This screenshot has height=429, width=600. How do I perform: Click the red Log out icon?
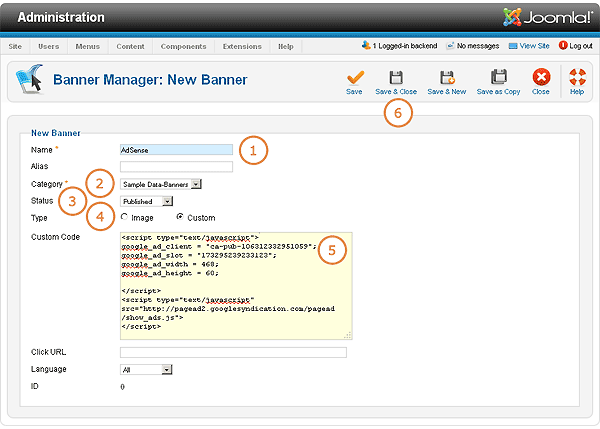563,46
